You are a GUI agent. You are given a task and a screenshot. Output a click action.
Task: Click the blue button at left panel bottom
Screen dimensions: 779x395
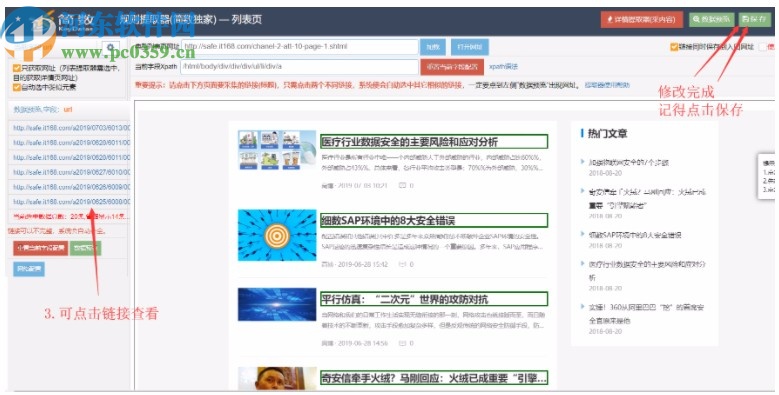click(x=29, y=269)
